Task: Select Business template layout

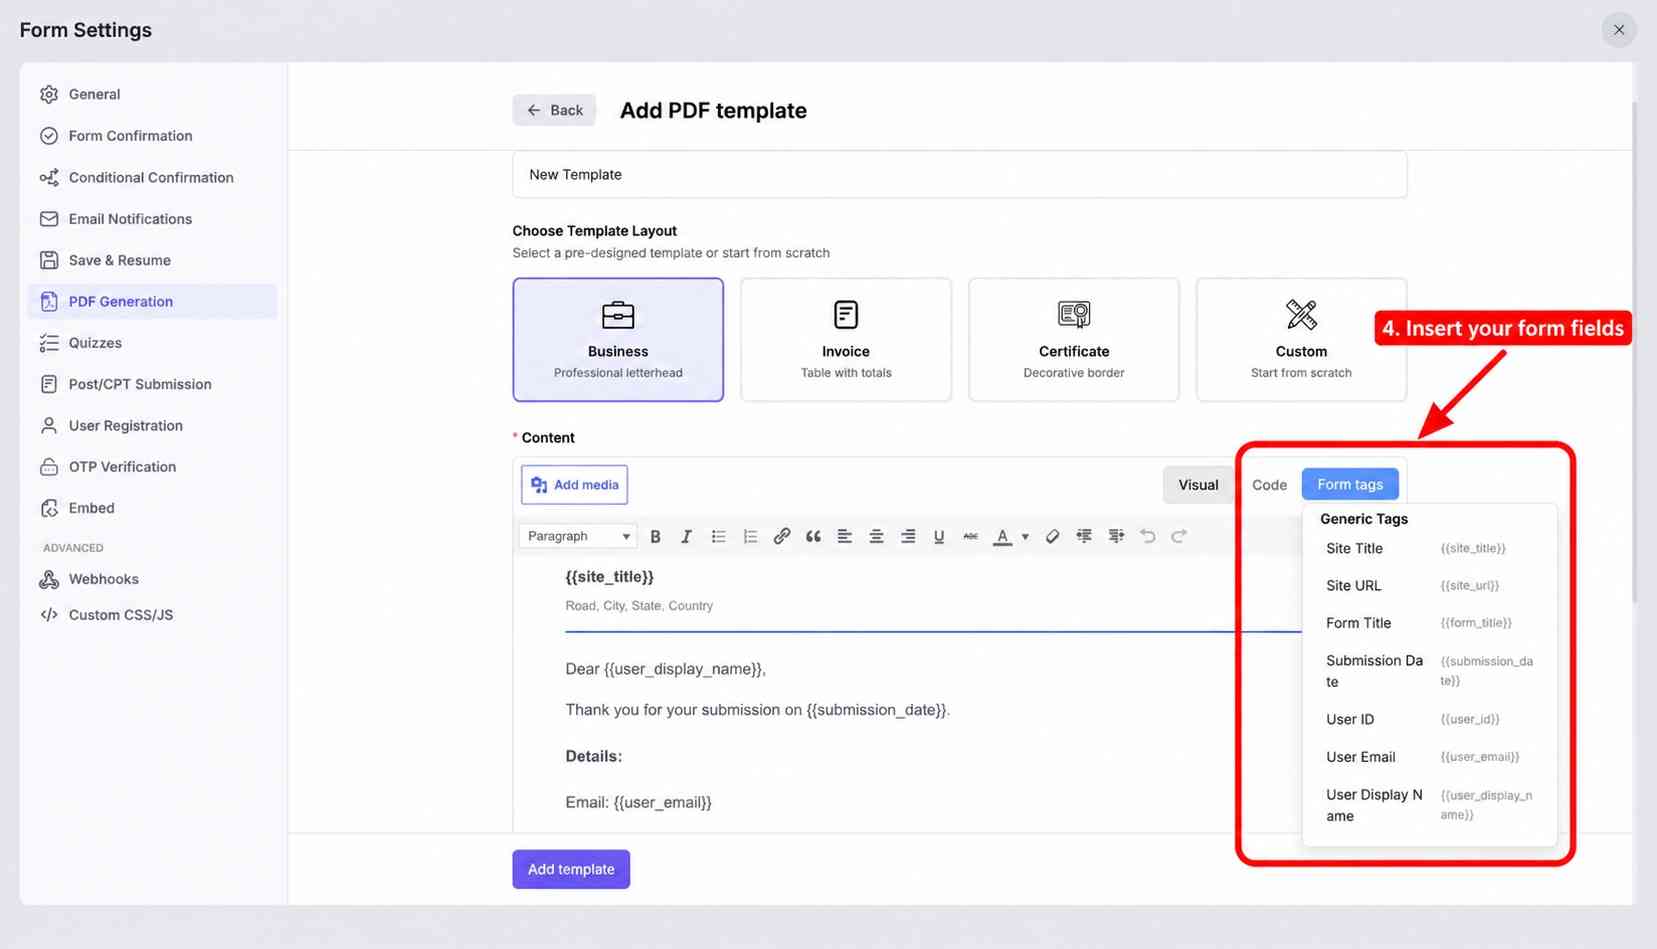Action: click(618, 340)
